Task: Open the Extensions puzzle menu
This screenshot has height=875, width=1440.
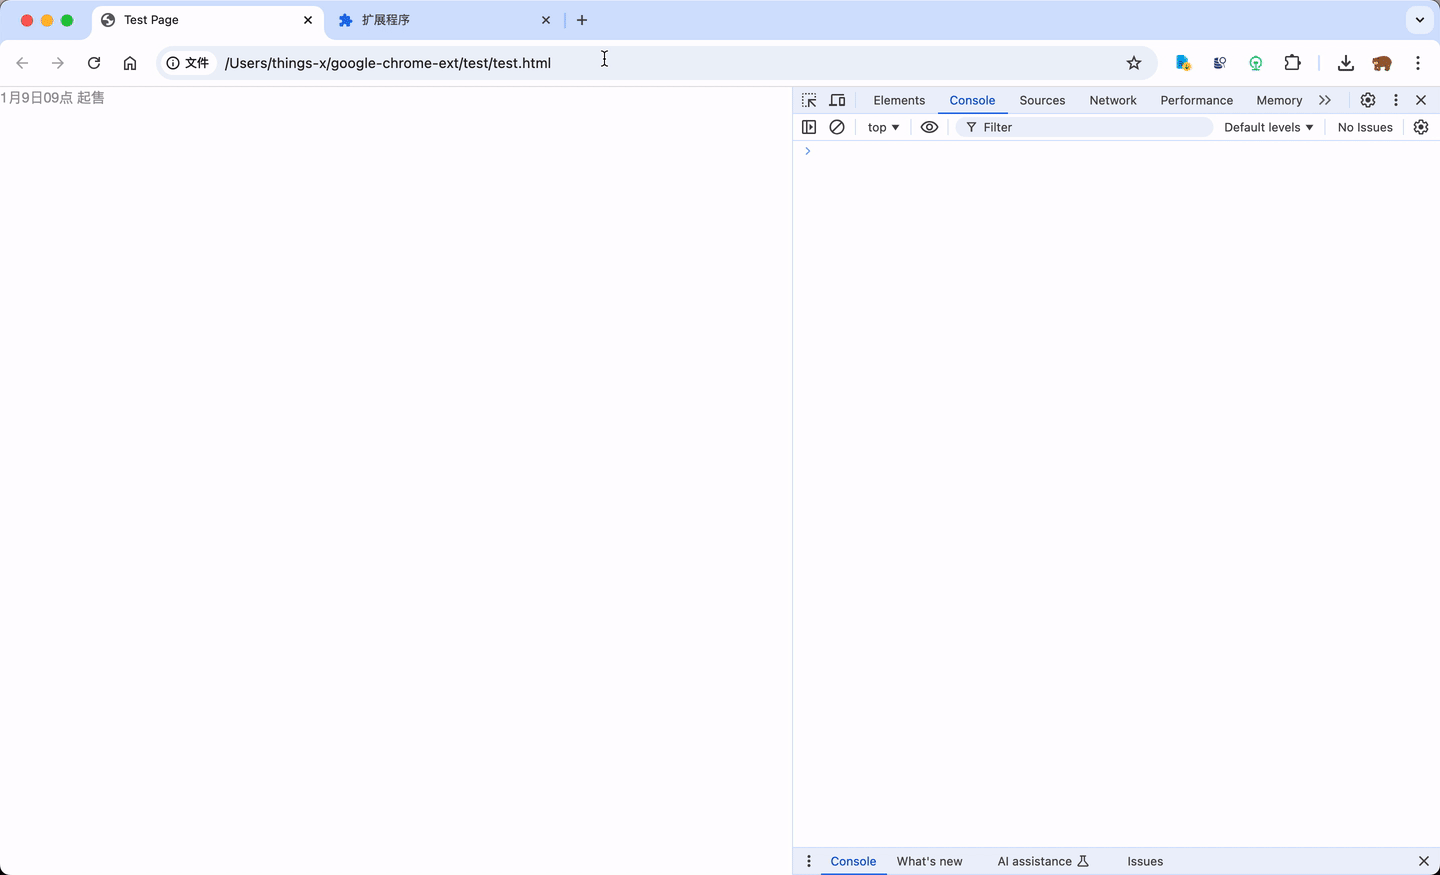Action: tap(1292, 63)
